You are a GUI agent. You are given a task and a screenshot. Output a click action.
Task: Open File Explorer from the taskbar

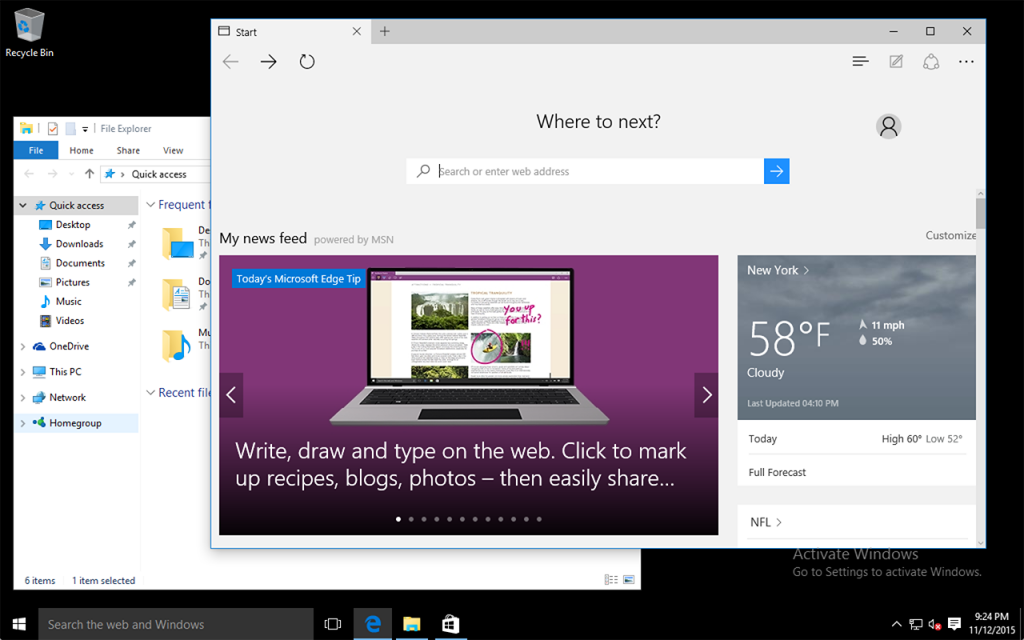(x=411, y=624)
